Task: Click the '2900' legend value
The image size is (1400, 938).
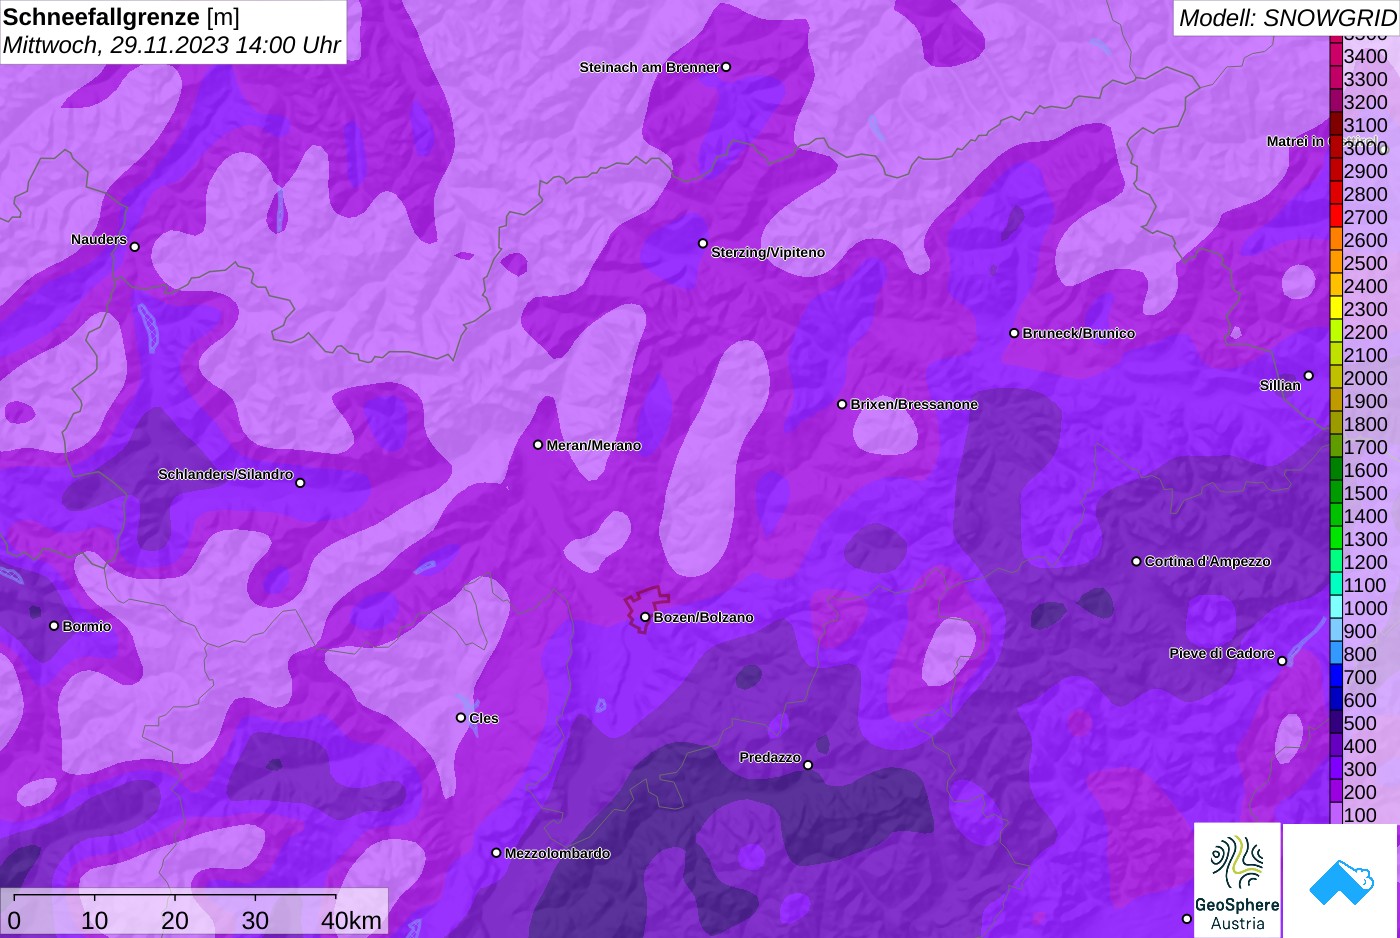Action: [x=1365, y=171]
